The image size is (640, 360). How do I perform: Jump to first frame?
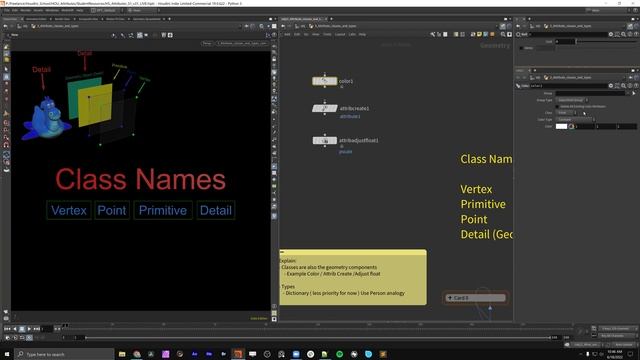coord(7,329)
